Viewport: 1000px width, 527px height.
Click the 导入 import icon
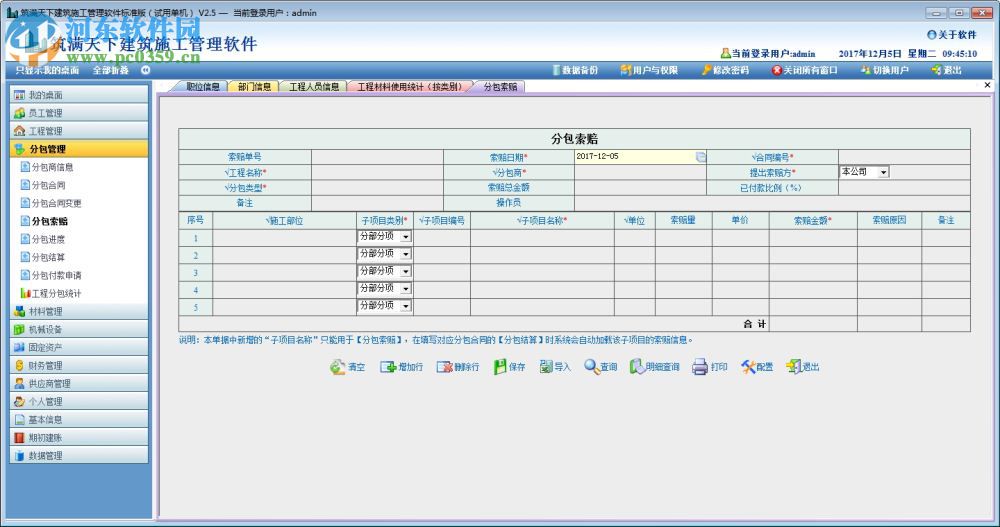tap(546, 366)
